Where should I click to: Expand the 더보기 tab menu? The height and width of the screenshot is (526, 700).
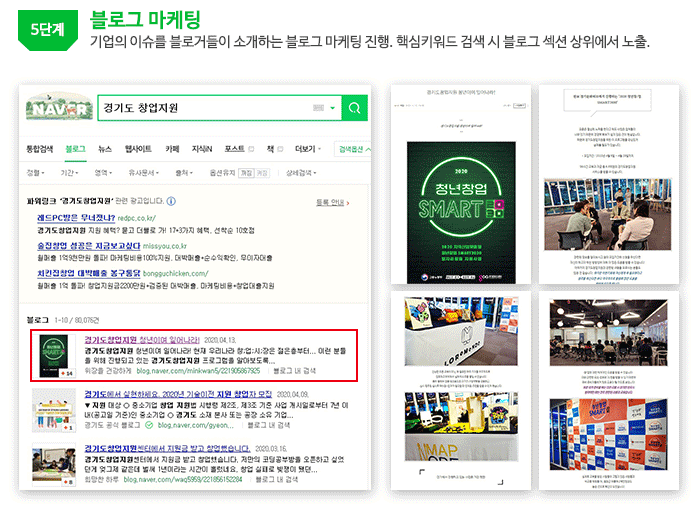pos(308,149)
